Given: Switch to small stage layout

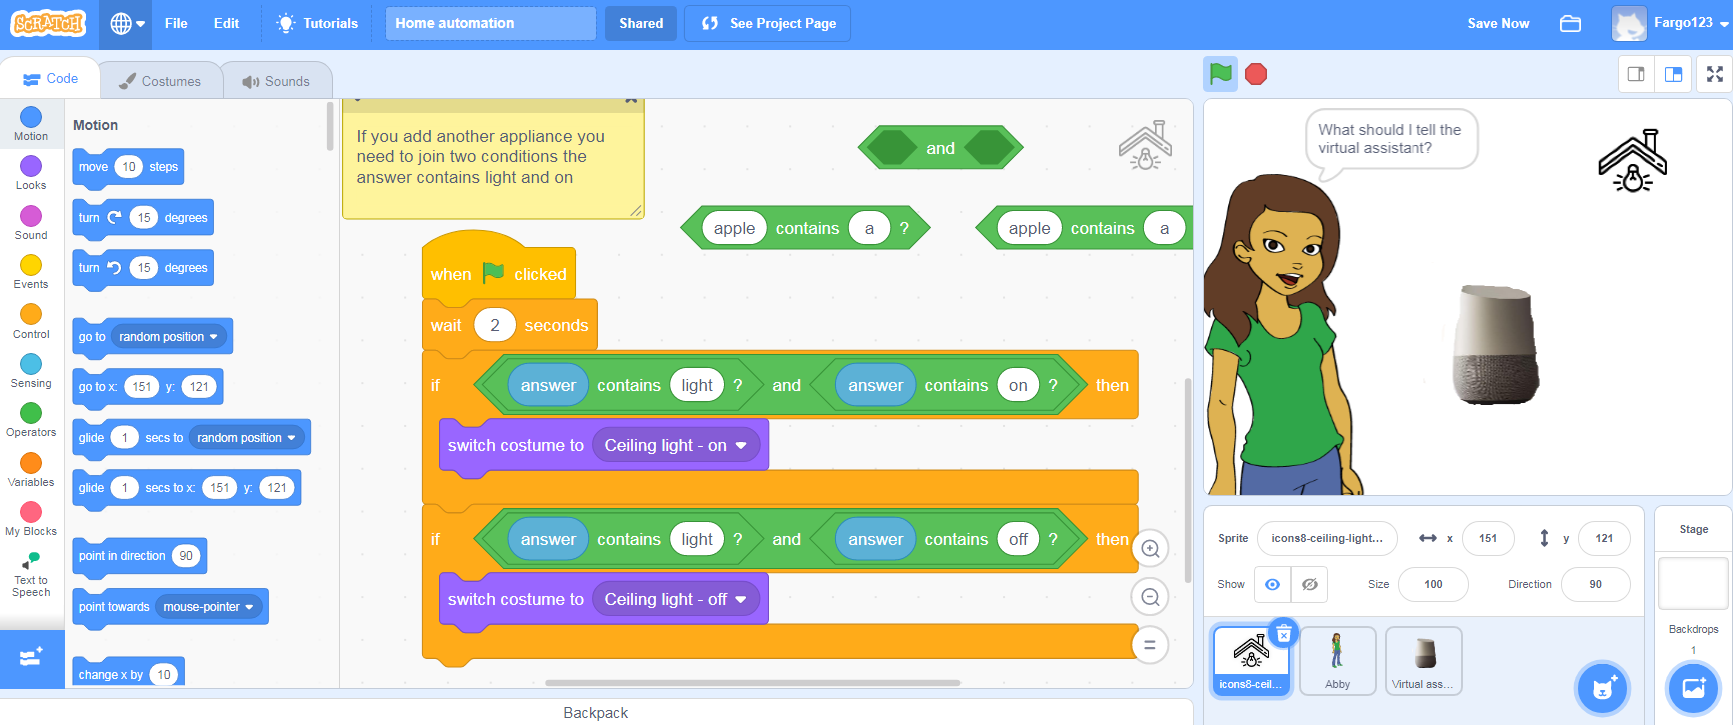Looking at the screenshot, I should pyautogui.click(x=1636, y=74).
